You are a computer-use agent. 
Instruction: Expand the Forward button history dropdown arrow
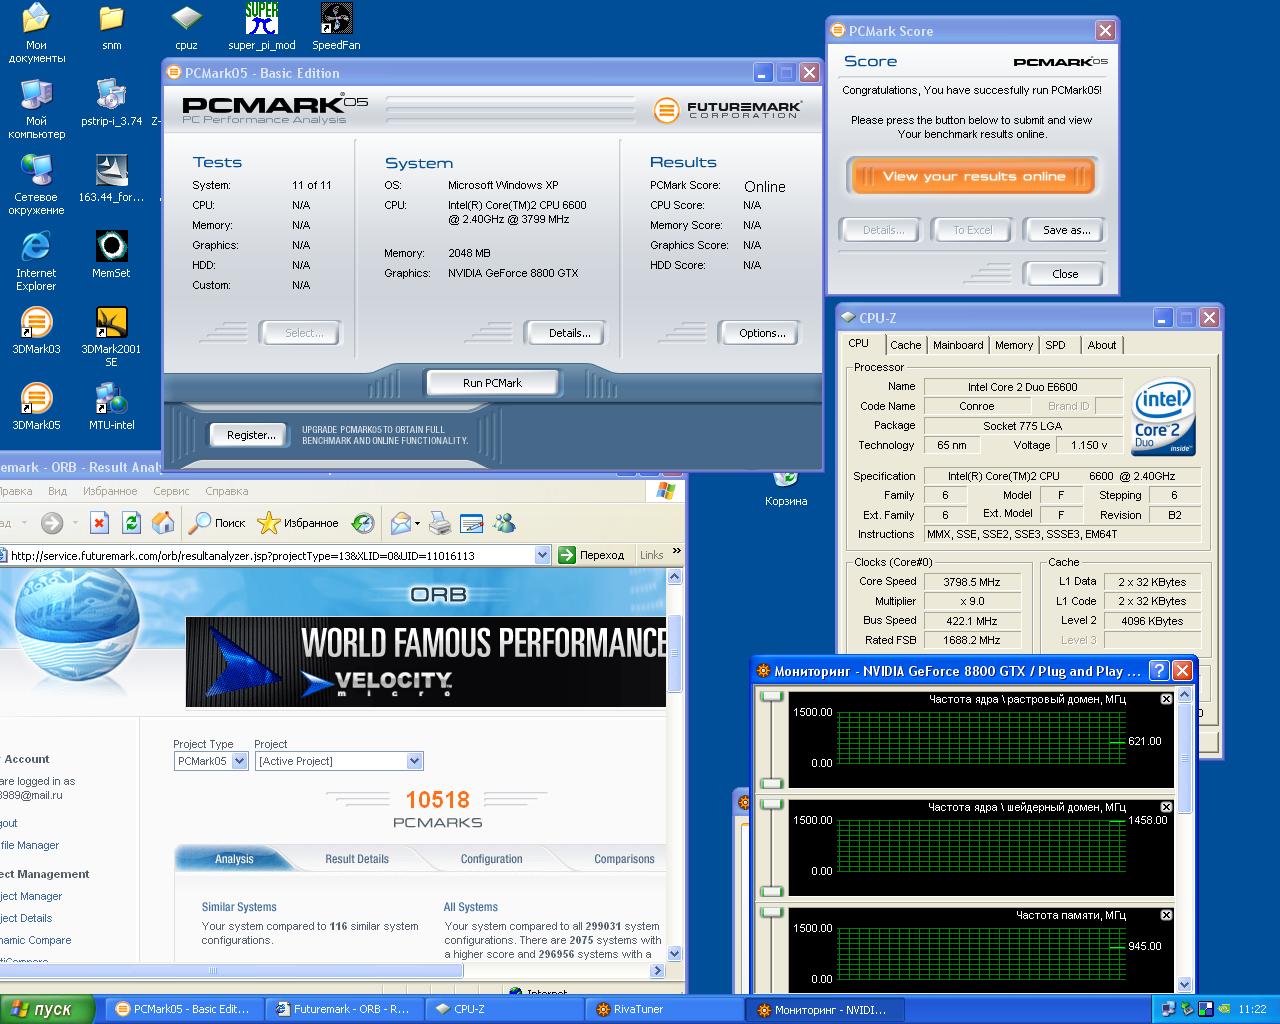click(73, 523)
